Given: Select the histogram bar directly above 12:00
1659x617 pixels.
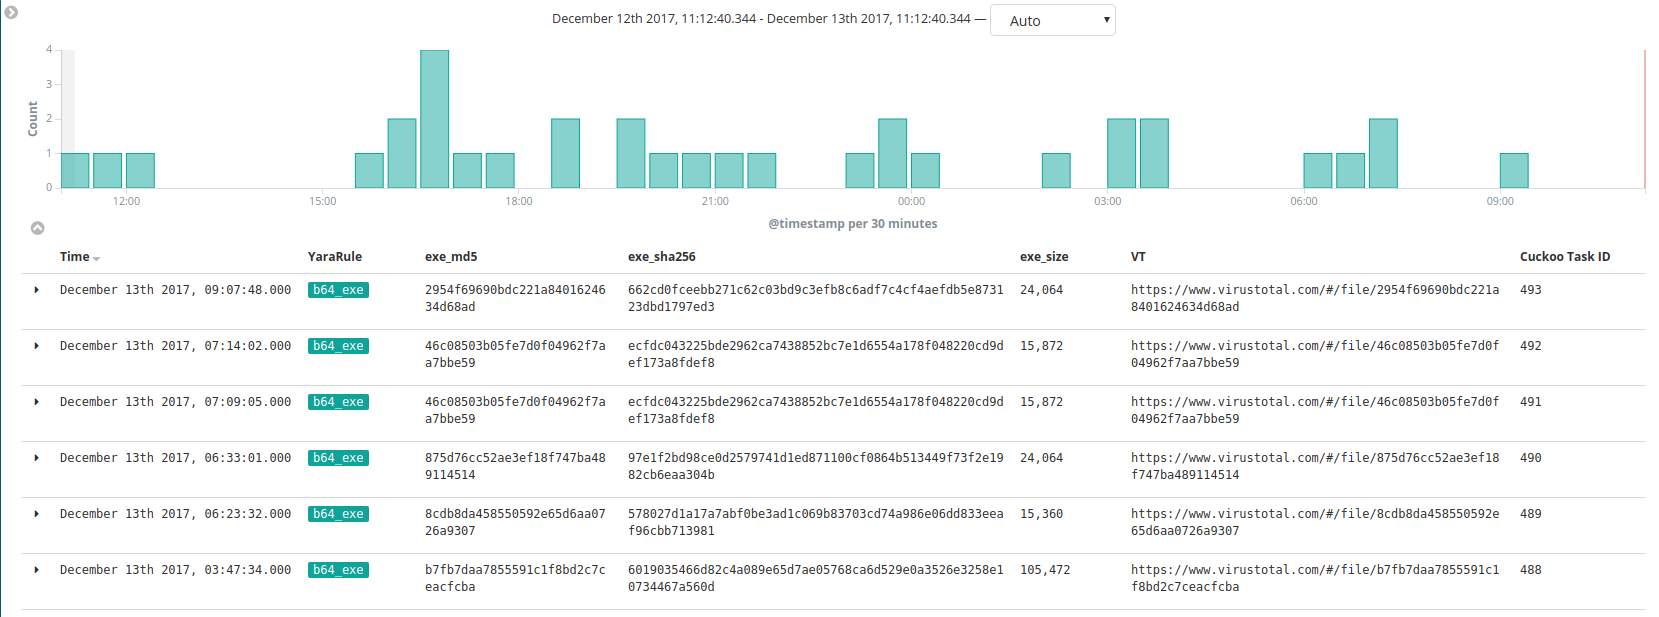Looking at the screenshot, I should tap(140, 171).
